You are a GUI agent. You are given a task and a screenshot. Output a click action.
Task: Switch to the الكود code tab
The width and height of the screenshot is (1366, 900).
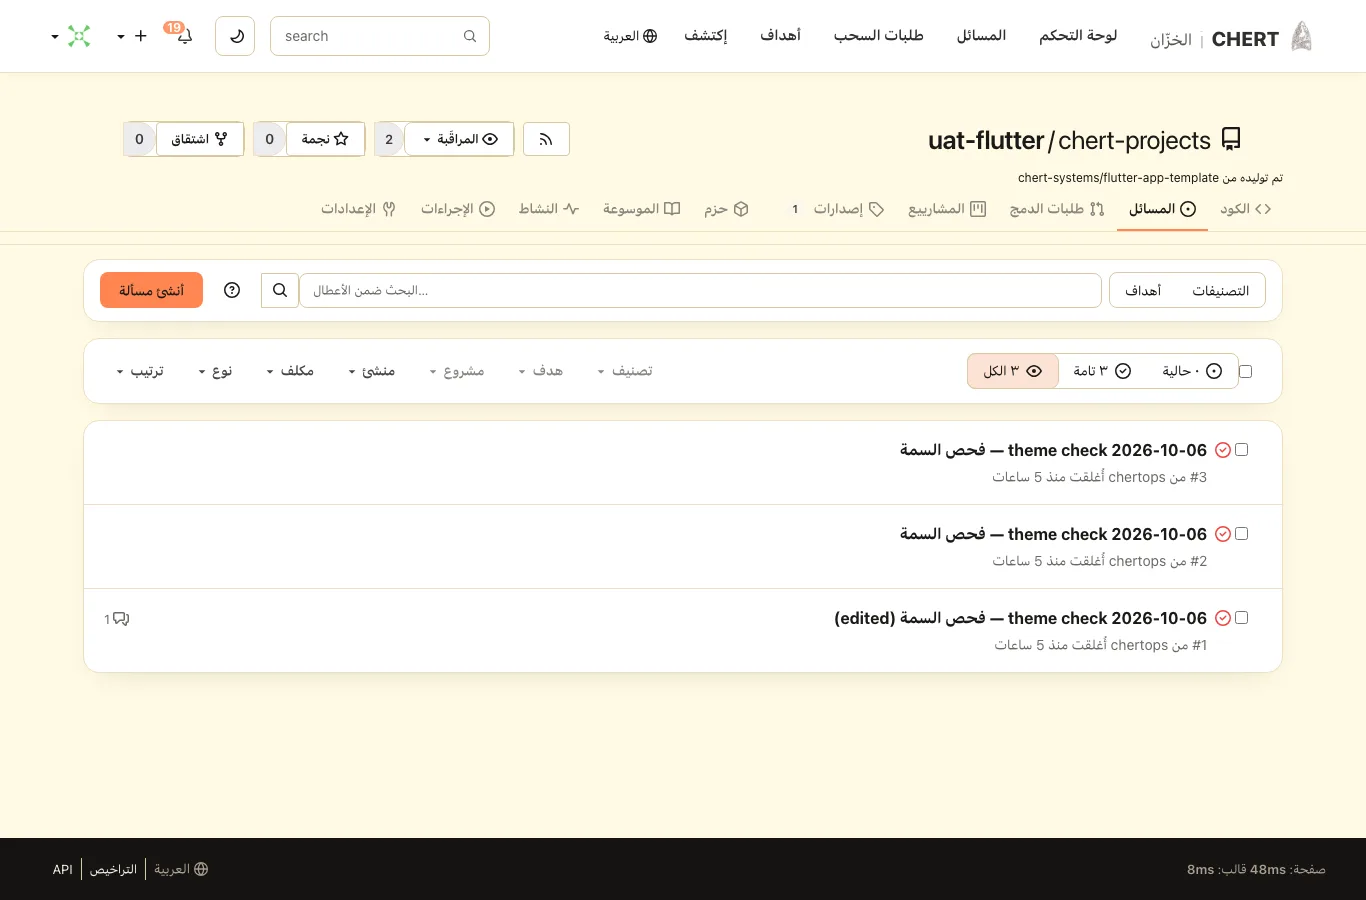1245,209
